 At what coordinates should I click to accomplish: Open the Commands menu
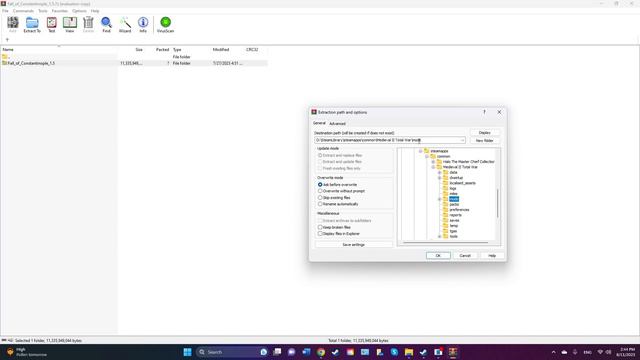tap(23, 11)
